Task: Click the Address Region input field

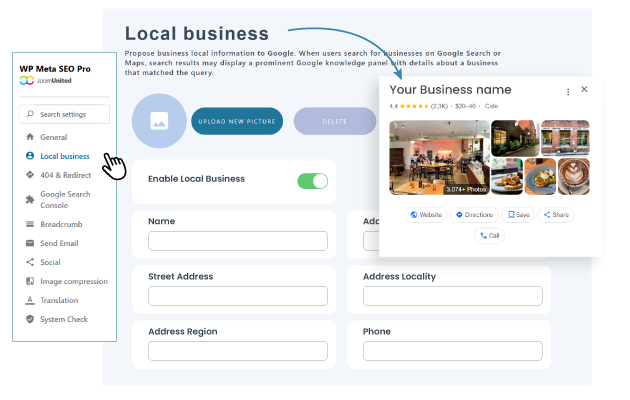Action: pyautogui.click(x=238, y=351)
